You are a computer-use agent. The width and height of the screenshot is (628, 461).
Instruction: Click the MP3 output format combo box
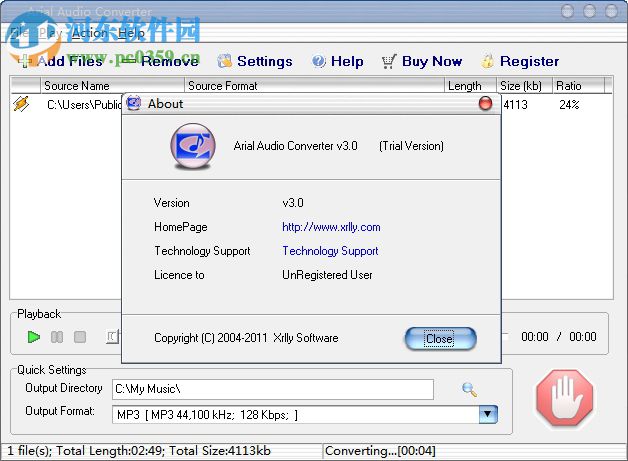point(304,415)
